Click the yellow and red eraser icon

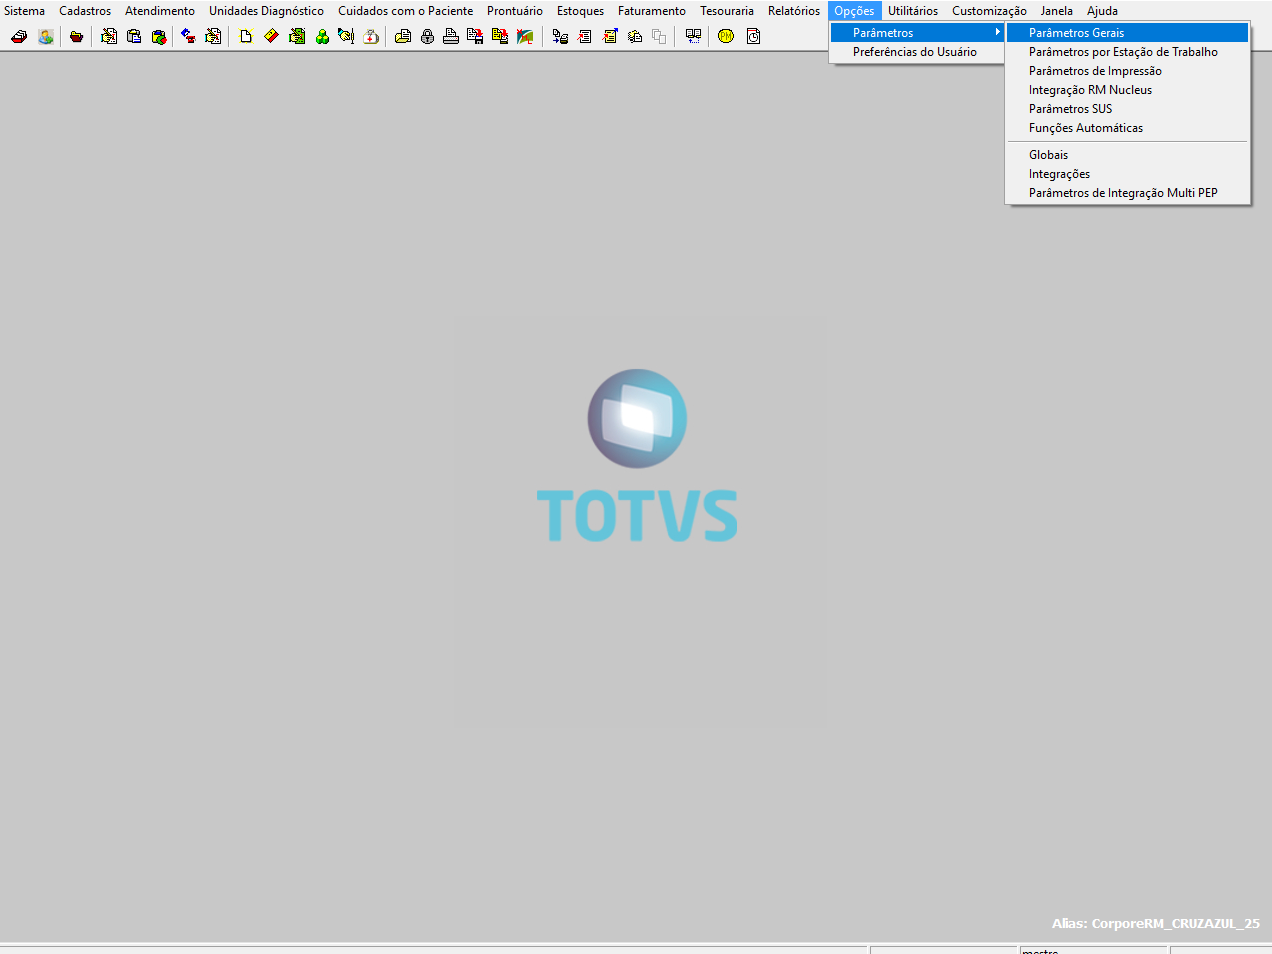coord(271,36)
